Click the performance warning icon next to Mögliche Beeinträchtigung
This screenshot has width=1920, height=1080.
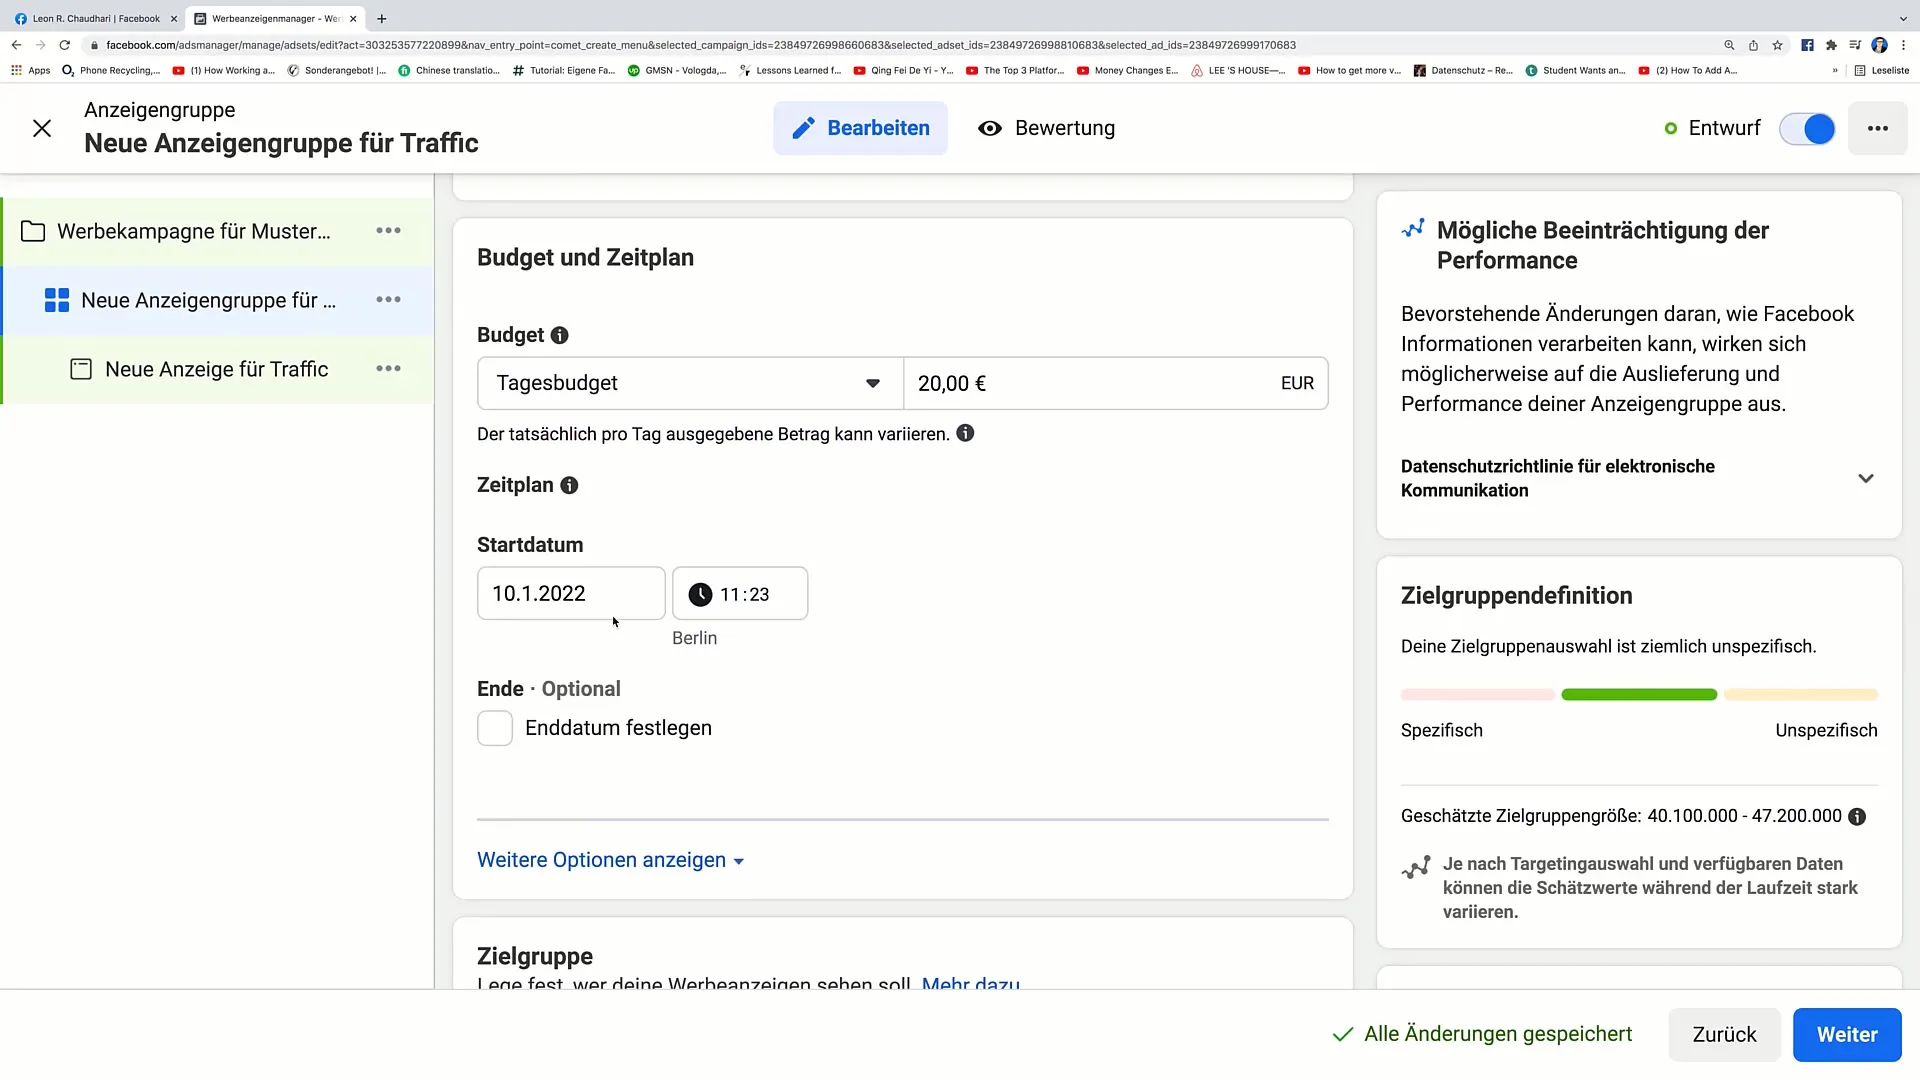[x=1412, y=229]
